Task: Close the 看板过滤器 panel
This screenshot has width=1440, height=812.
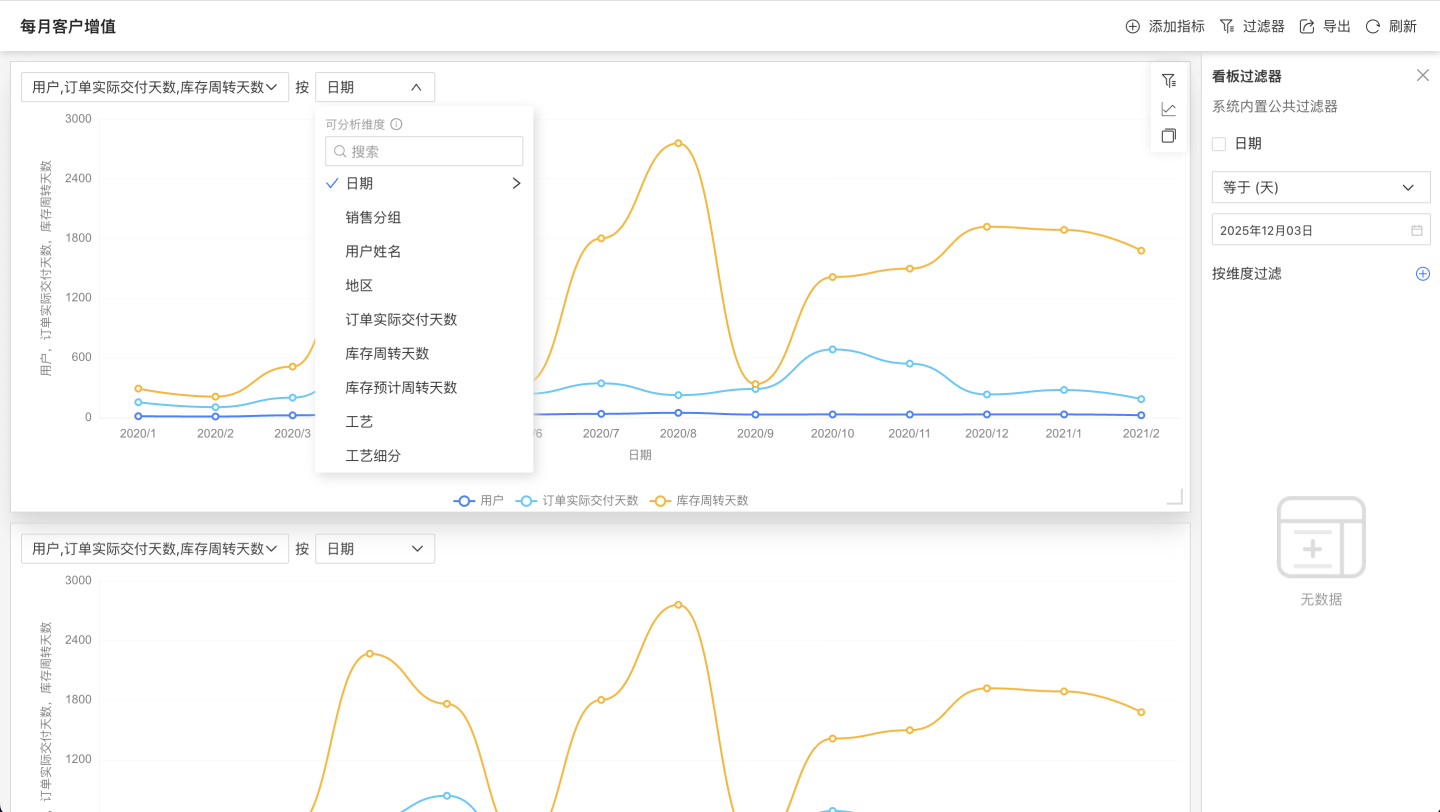Action: (1422, 76)
